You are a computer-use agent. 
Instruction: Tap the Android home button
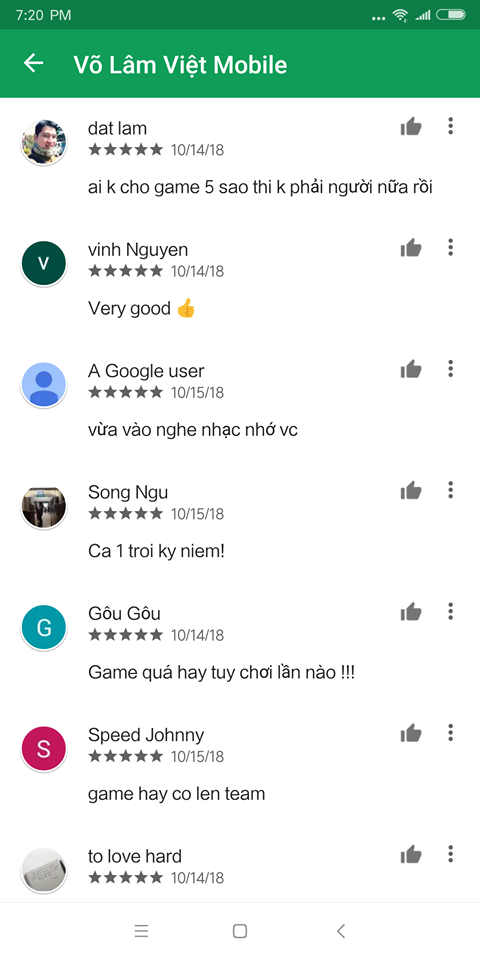[240, 931]
